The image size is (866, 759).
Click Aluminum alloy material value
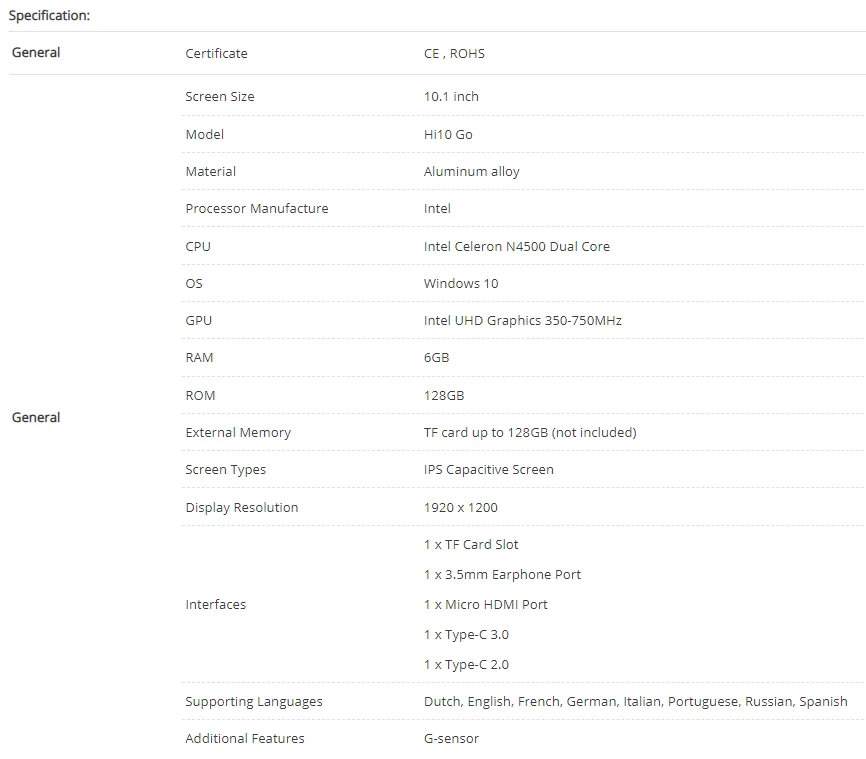(471, 171)
